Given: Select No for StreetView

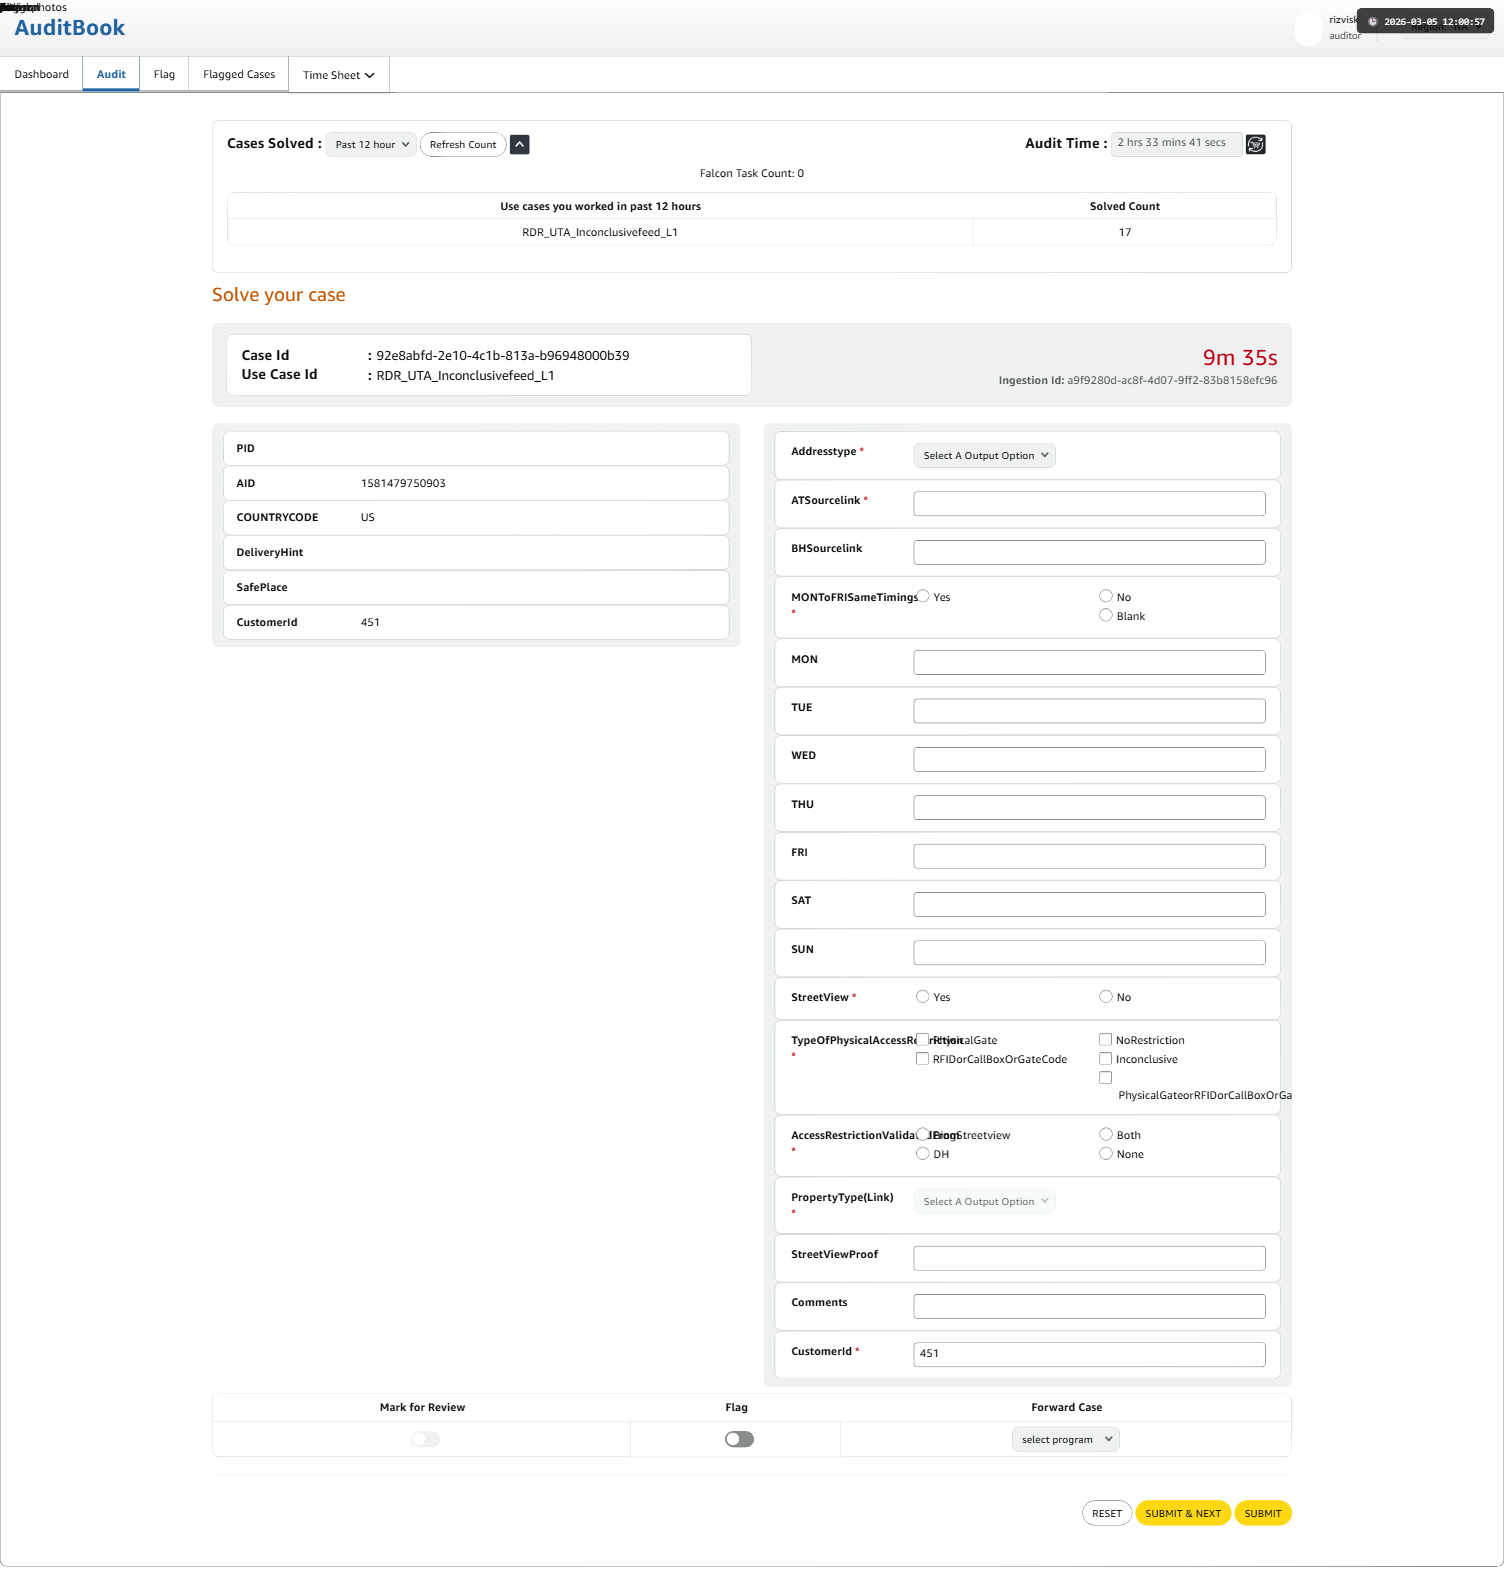Looking at the screenshot, I should coord(1106,997).
